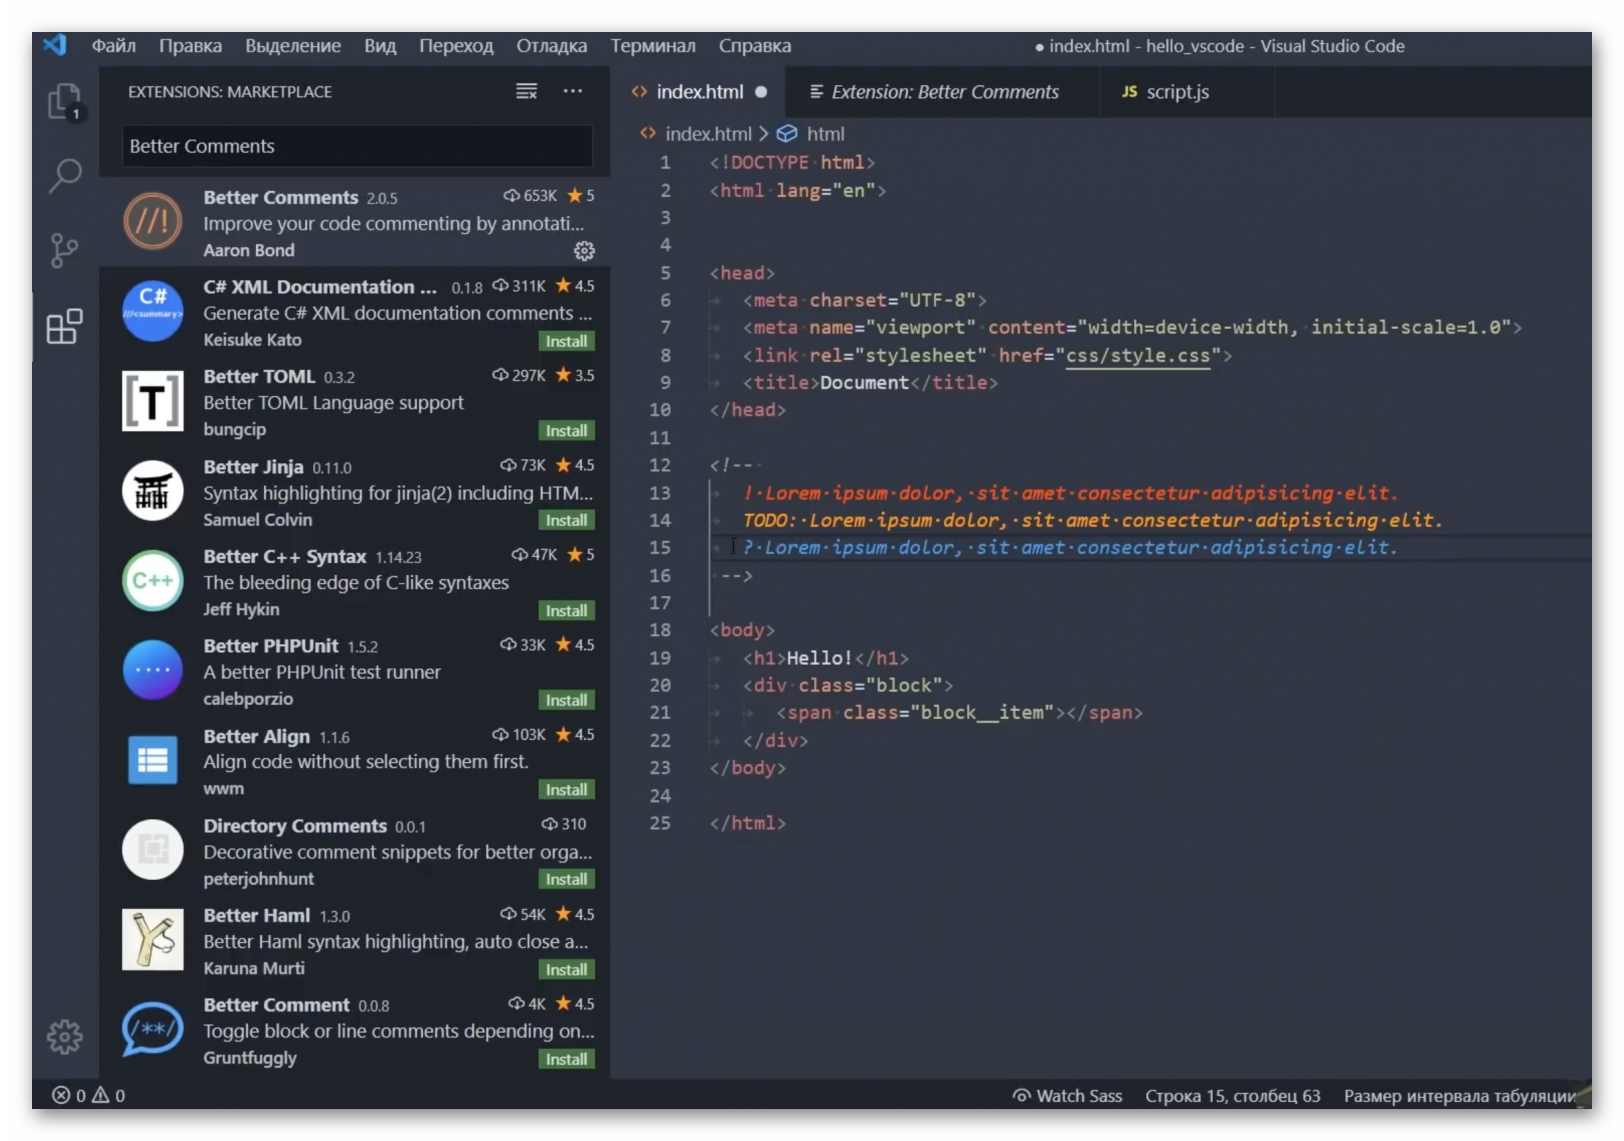Click Better Haml extension logo
The image size is (1624, 1141).
pos(153,939)
